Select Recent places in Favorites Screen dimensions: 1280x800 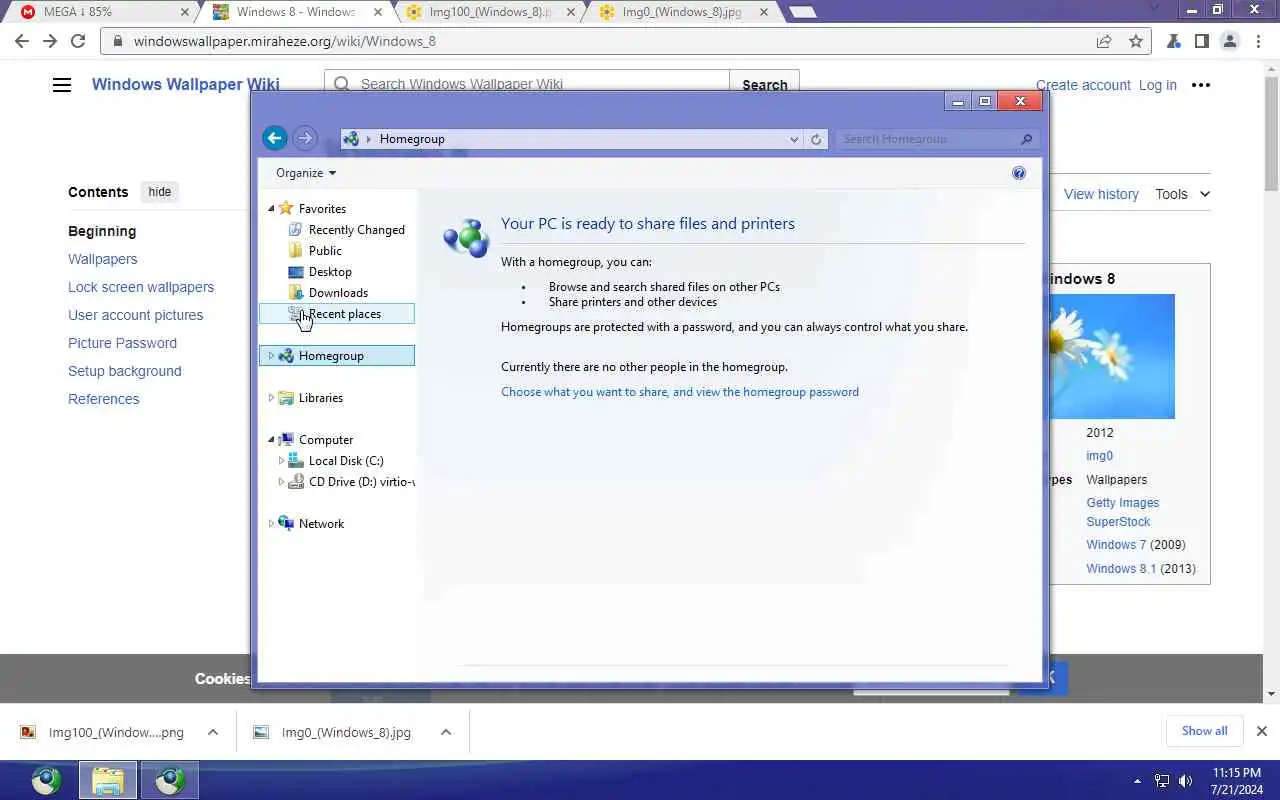(x=337, y=314)
